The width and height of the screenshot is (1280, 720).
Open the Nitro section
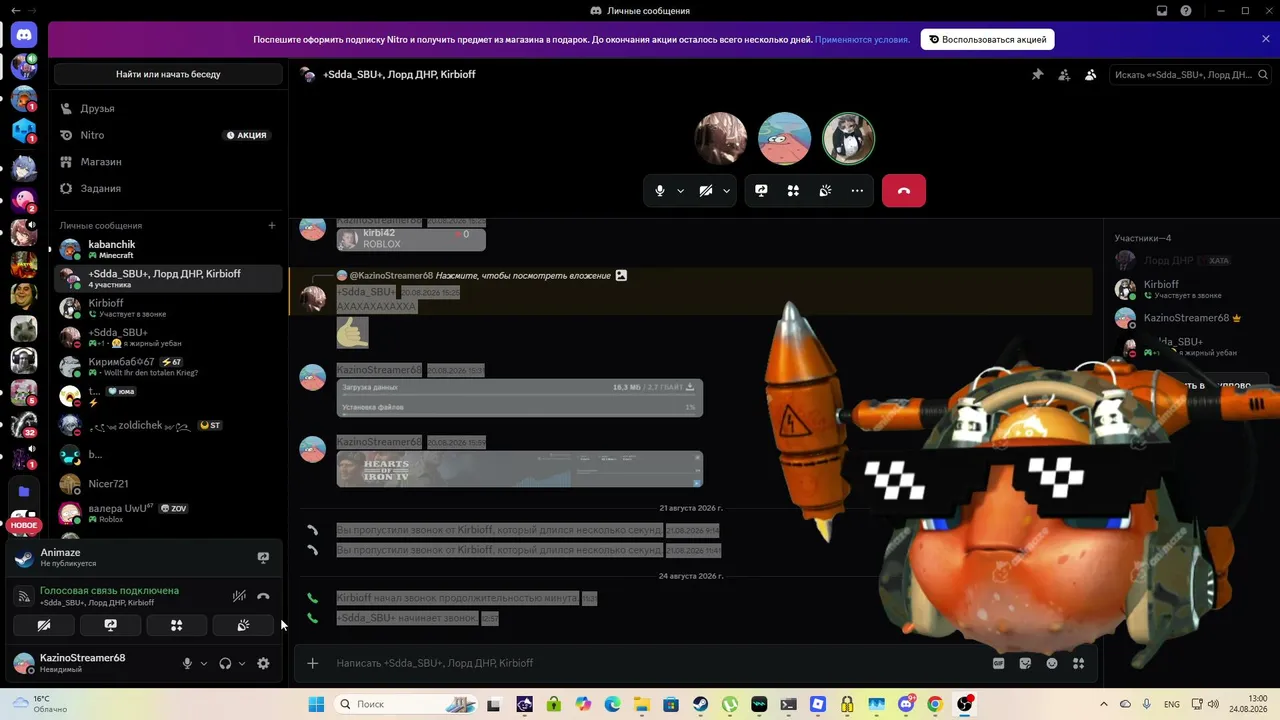(x=168, y=135)
